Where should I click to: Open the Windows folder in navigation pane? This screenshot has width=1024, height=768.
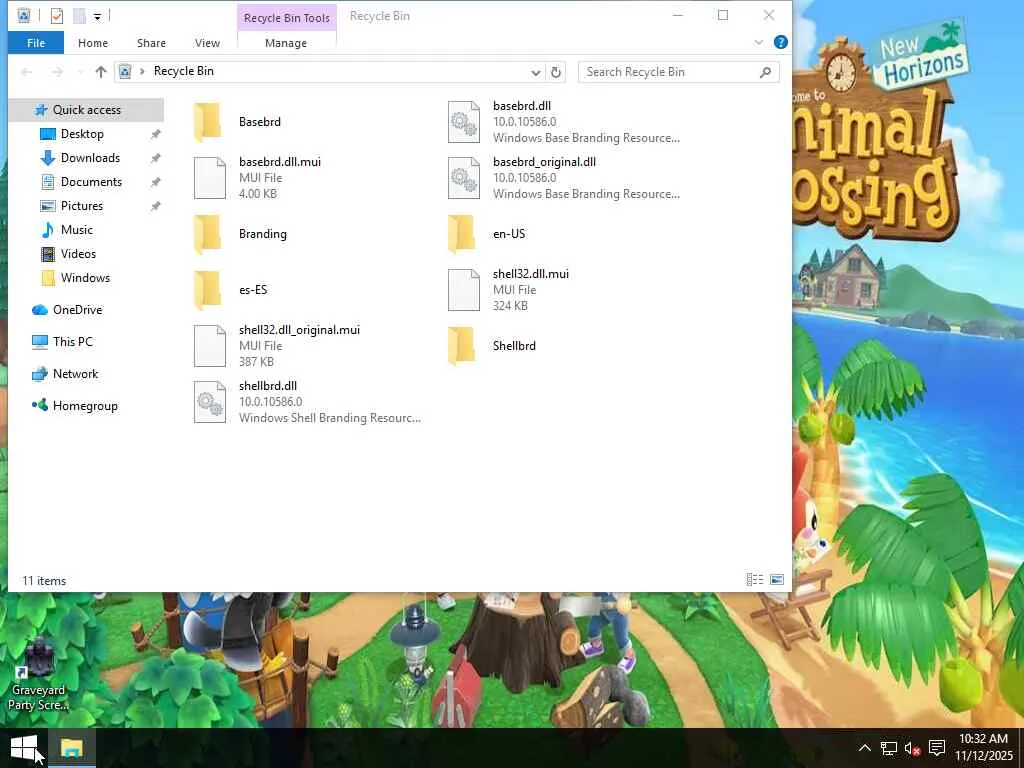[86, 278]
